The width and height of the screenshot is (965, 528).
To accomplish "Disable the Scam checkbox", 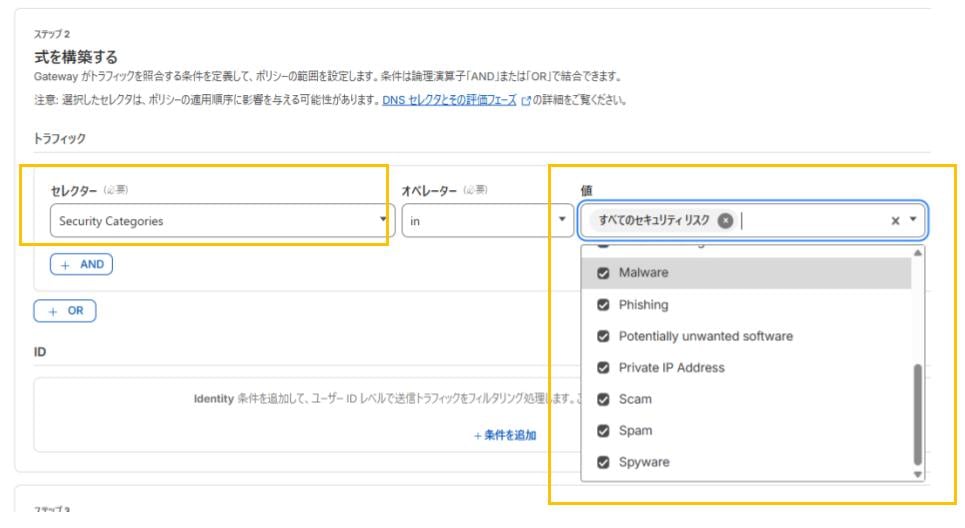I will (603, 400).
